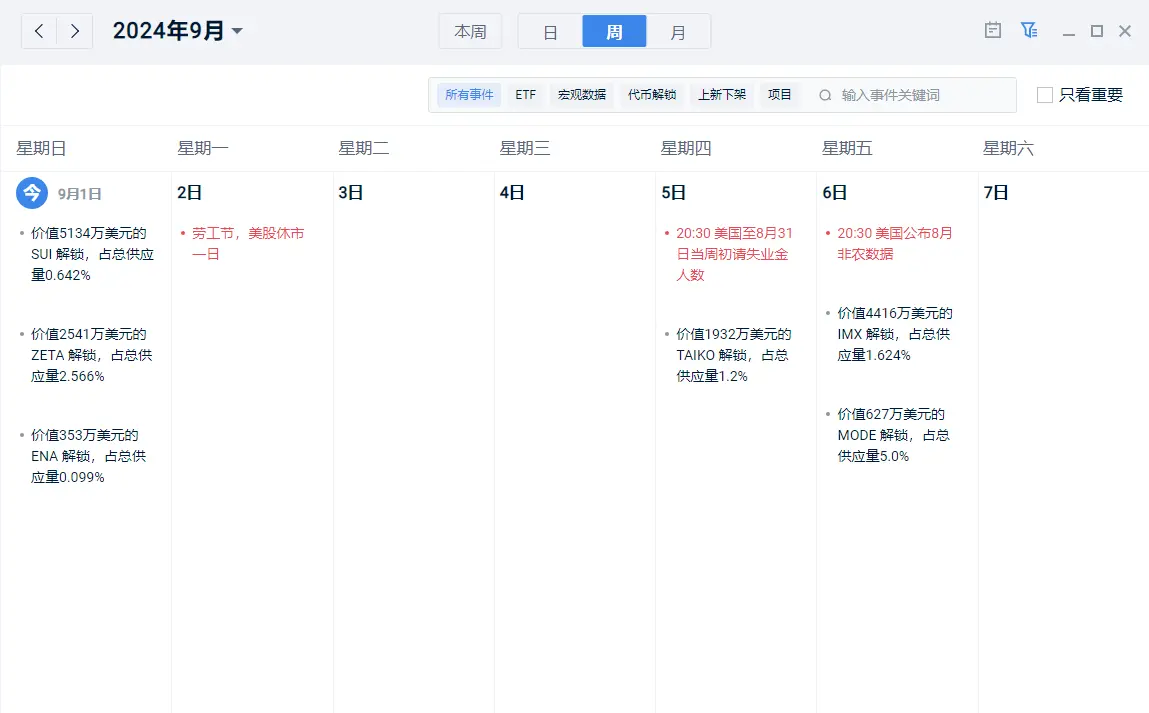Select the 所有事件 filter
This screenshot has height=713, width=1149.
tap(469, 95)
